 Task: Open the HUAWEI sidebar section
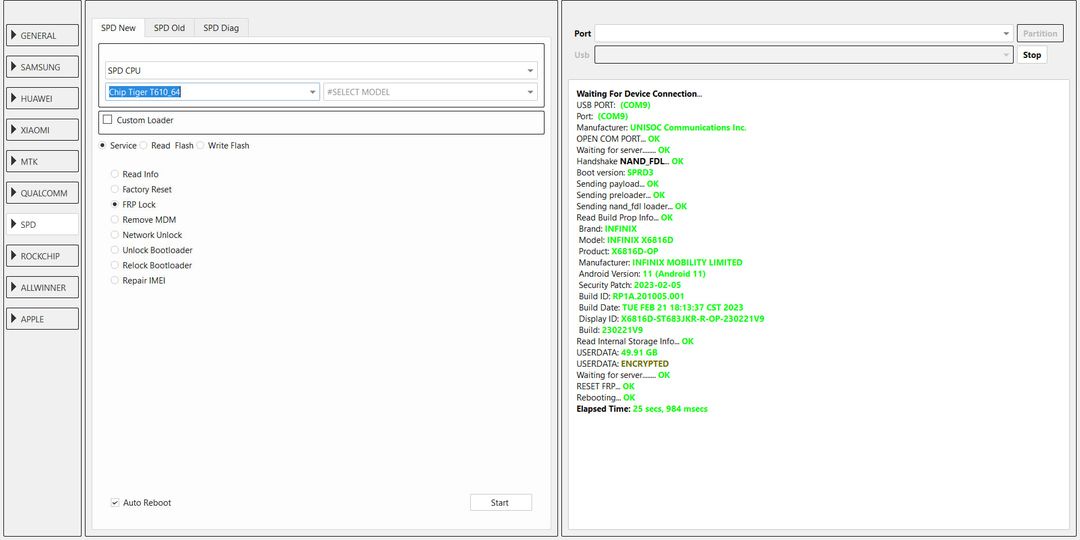click(x=43, y=98)
